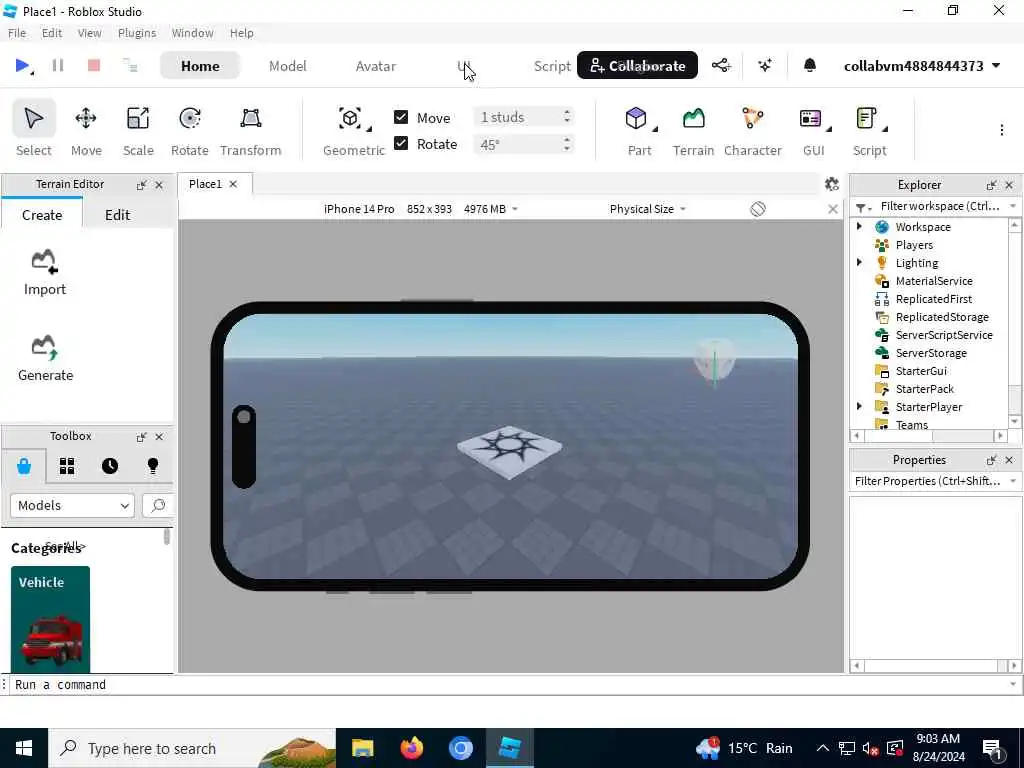Open Windows Start menu

(24, 748)
